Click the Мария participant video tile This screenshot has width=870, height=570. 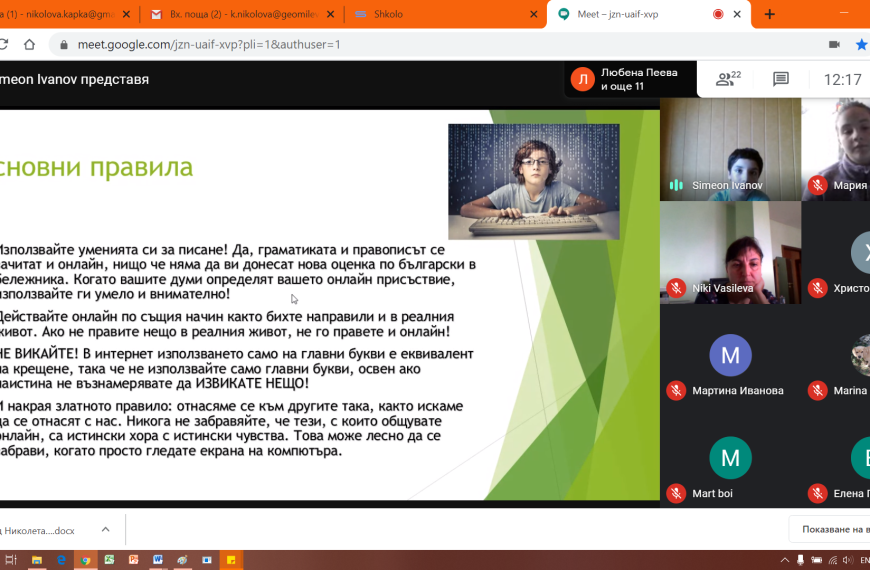click(836, 149)
